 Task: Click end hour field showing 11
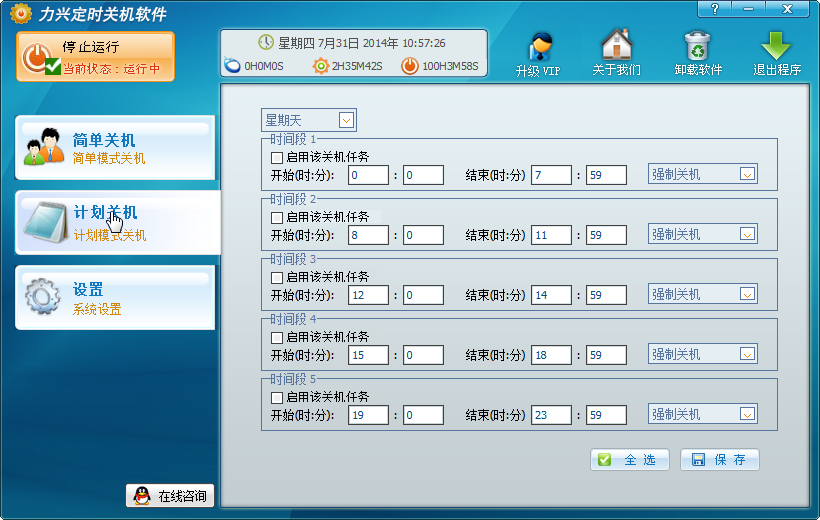(x=551, y=235)
